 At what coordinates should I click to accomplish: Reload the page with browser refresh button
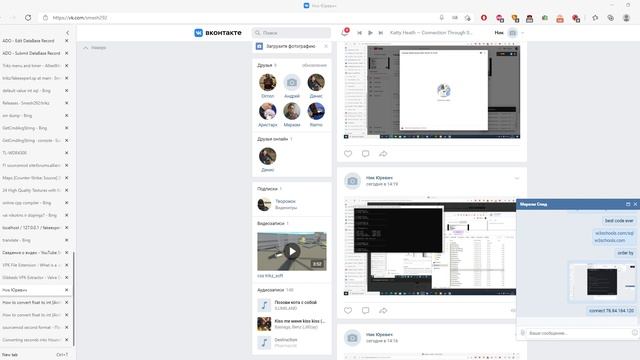[x=28, y=18]
